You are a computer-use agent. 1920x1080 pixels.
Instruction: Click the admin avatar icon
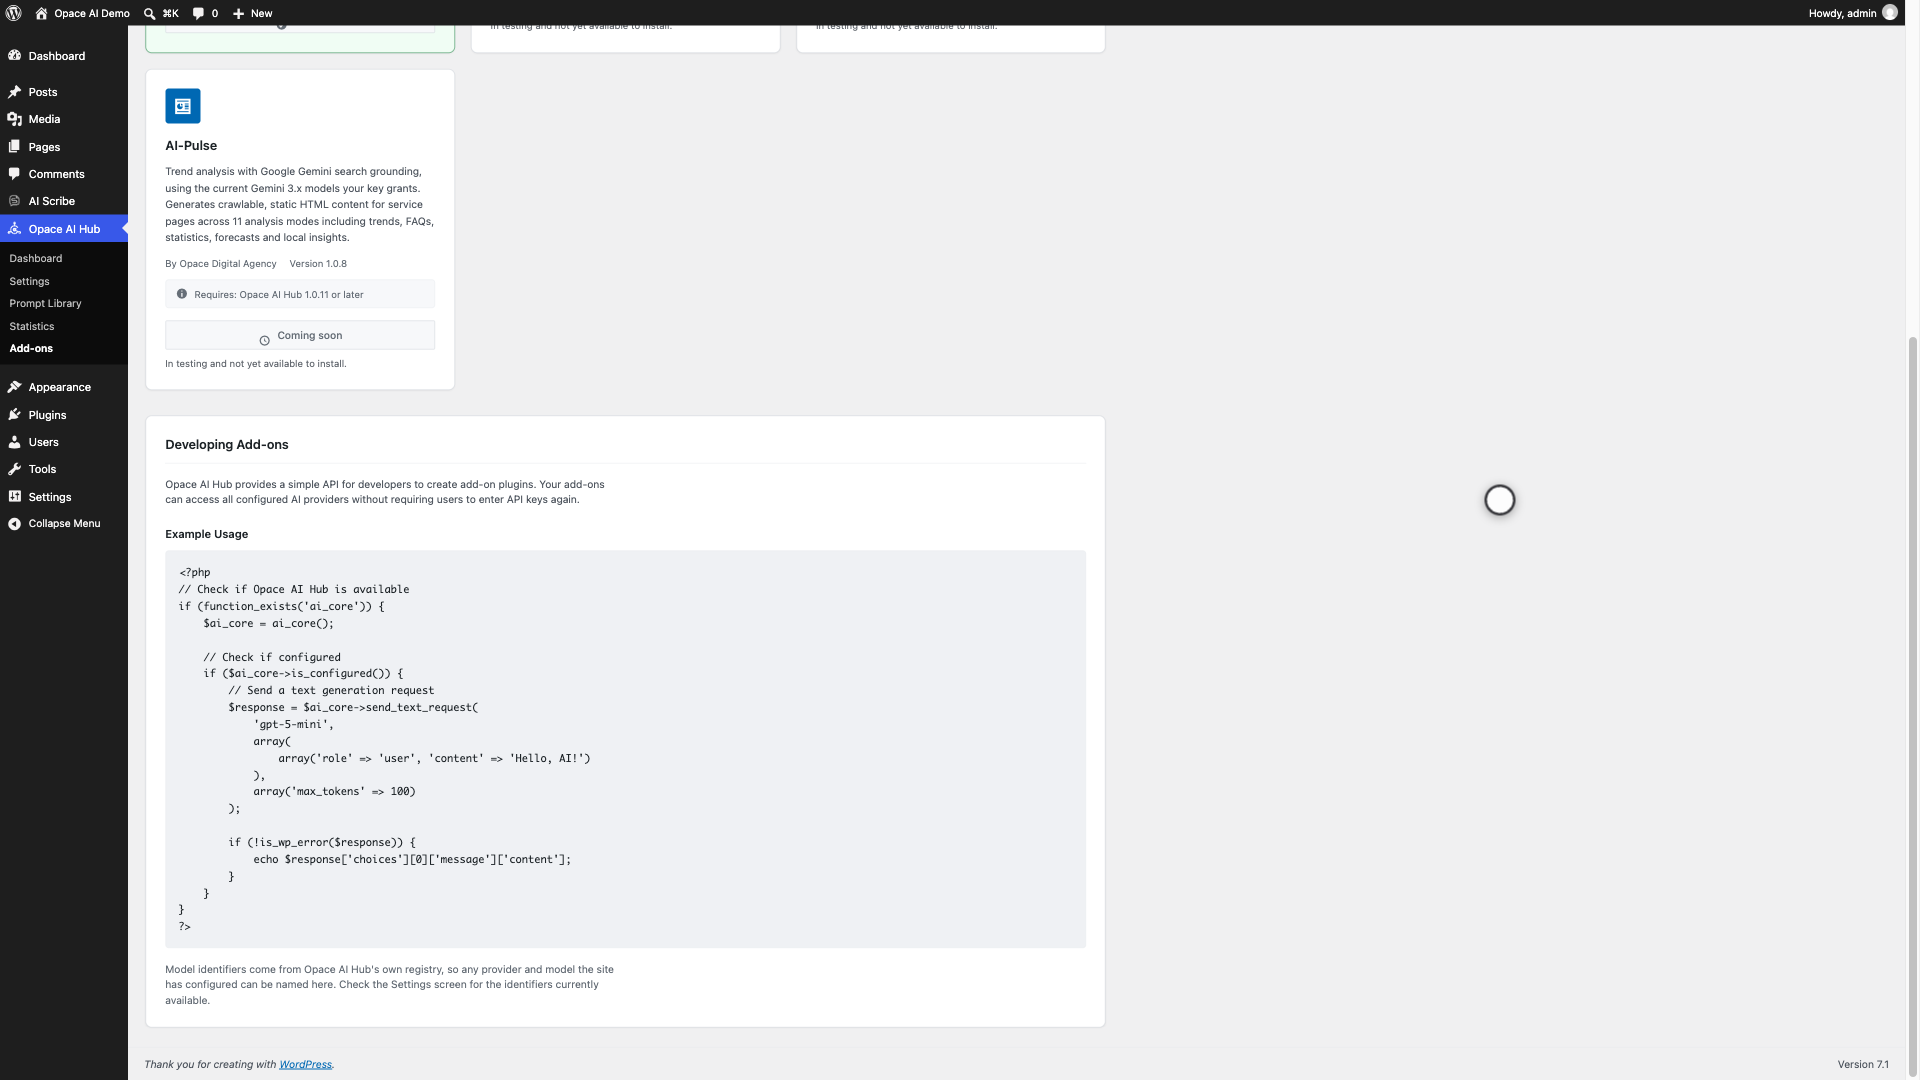click(x=1889, y=13)
